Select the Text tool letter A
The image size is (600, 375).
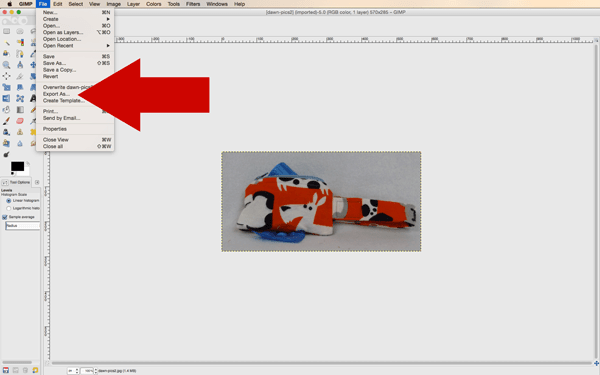coord(33,98)
